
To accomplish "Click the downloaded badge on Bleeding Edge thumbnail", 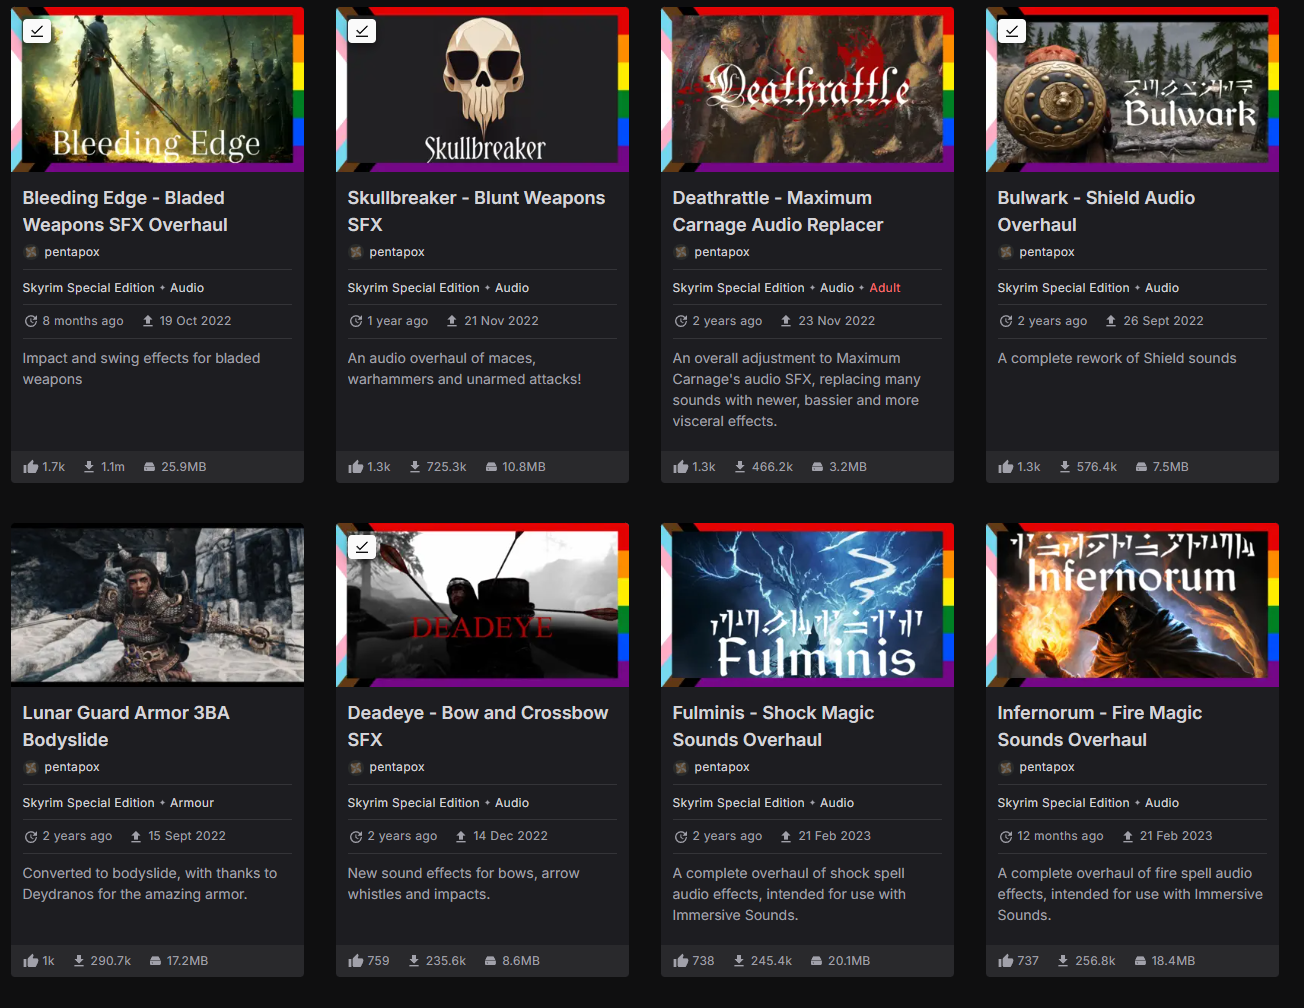I will (x=37, y=31).
